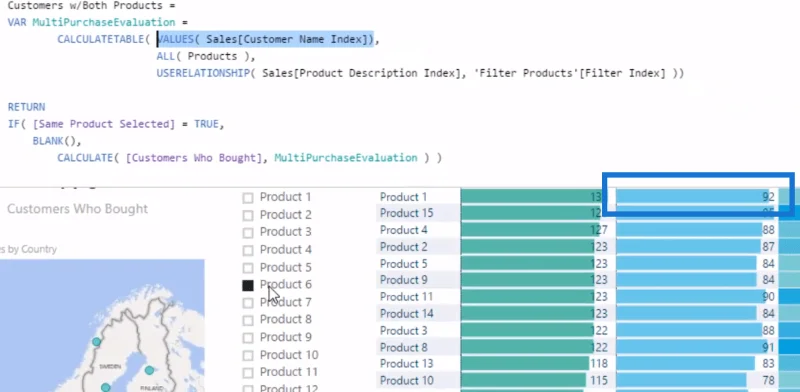Click the blue bar in the Product 10 row
This screenshot has height=392, width=800.
(x=681, y=380)
